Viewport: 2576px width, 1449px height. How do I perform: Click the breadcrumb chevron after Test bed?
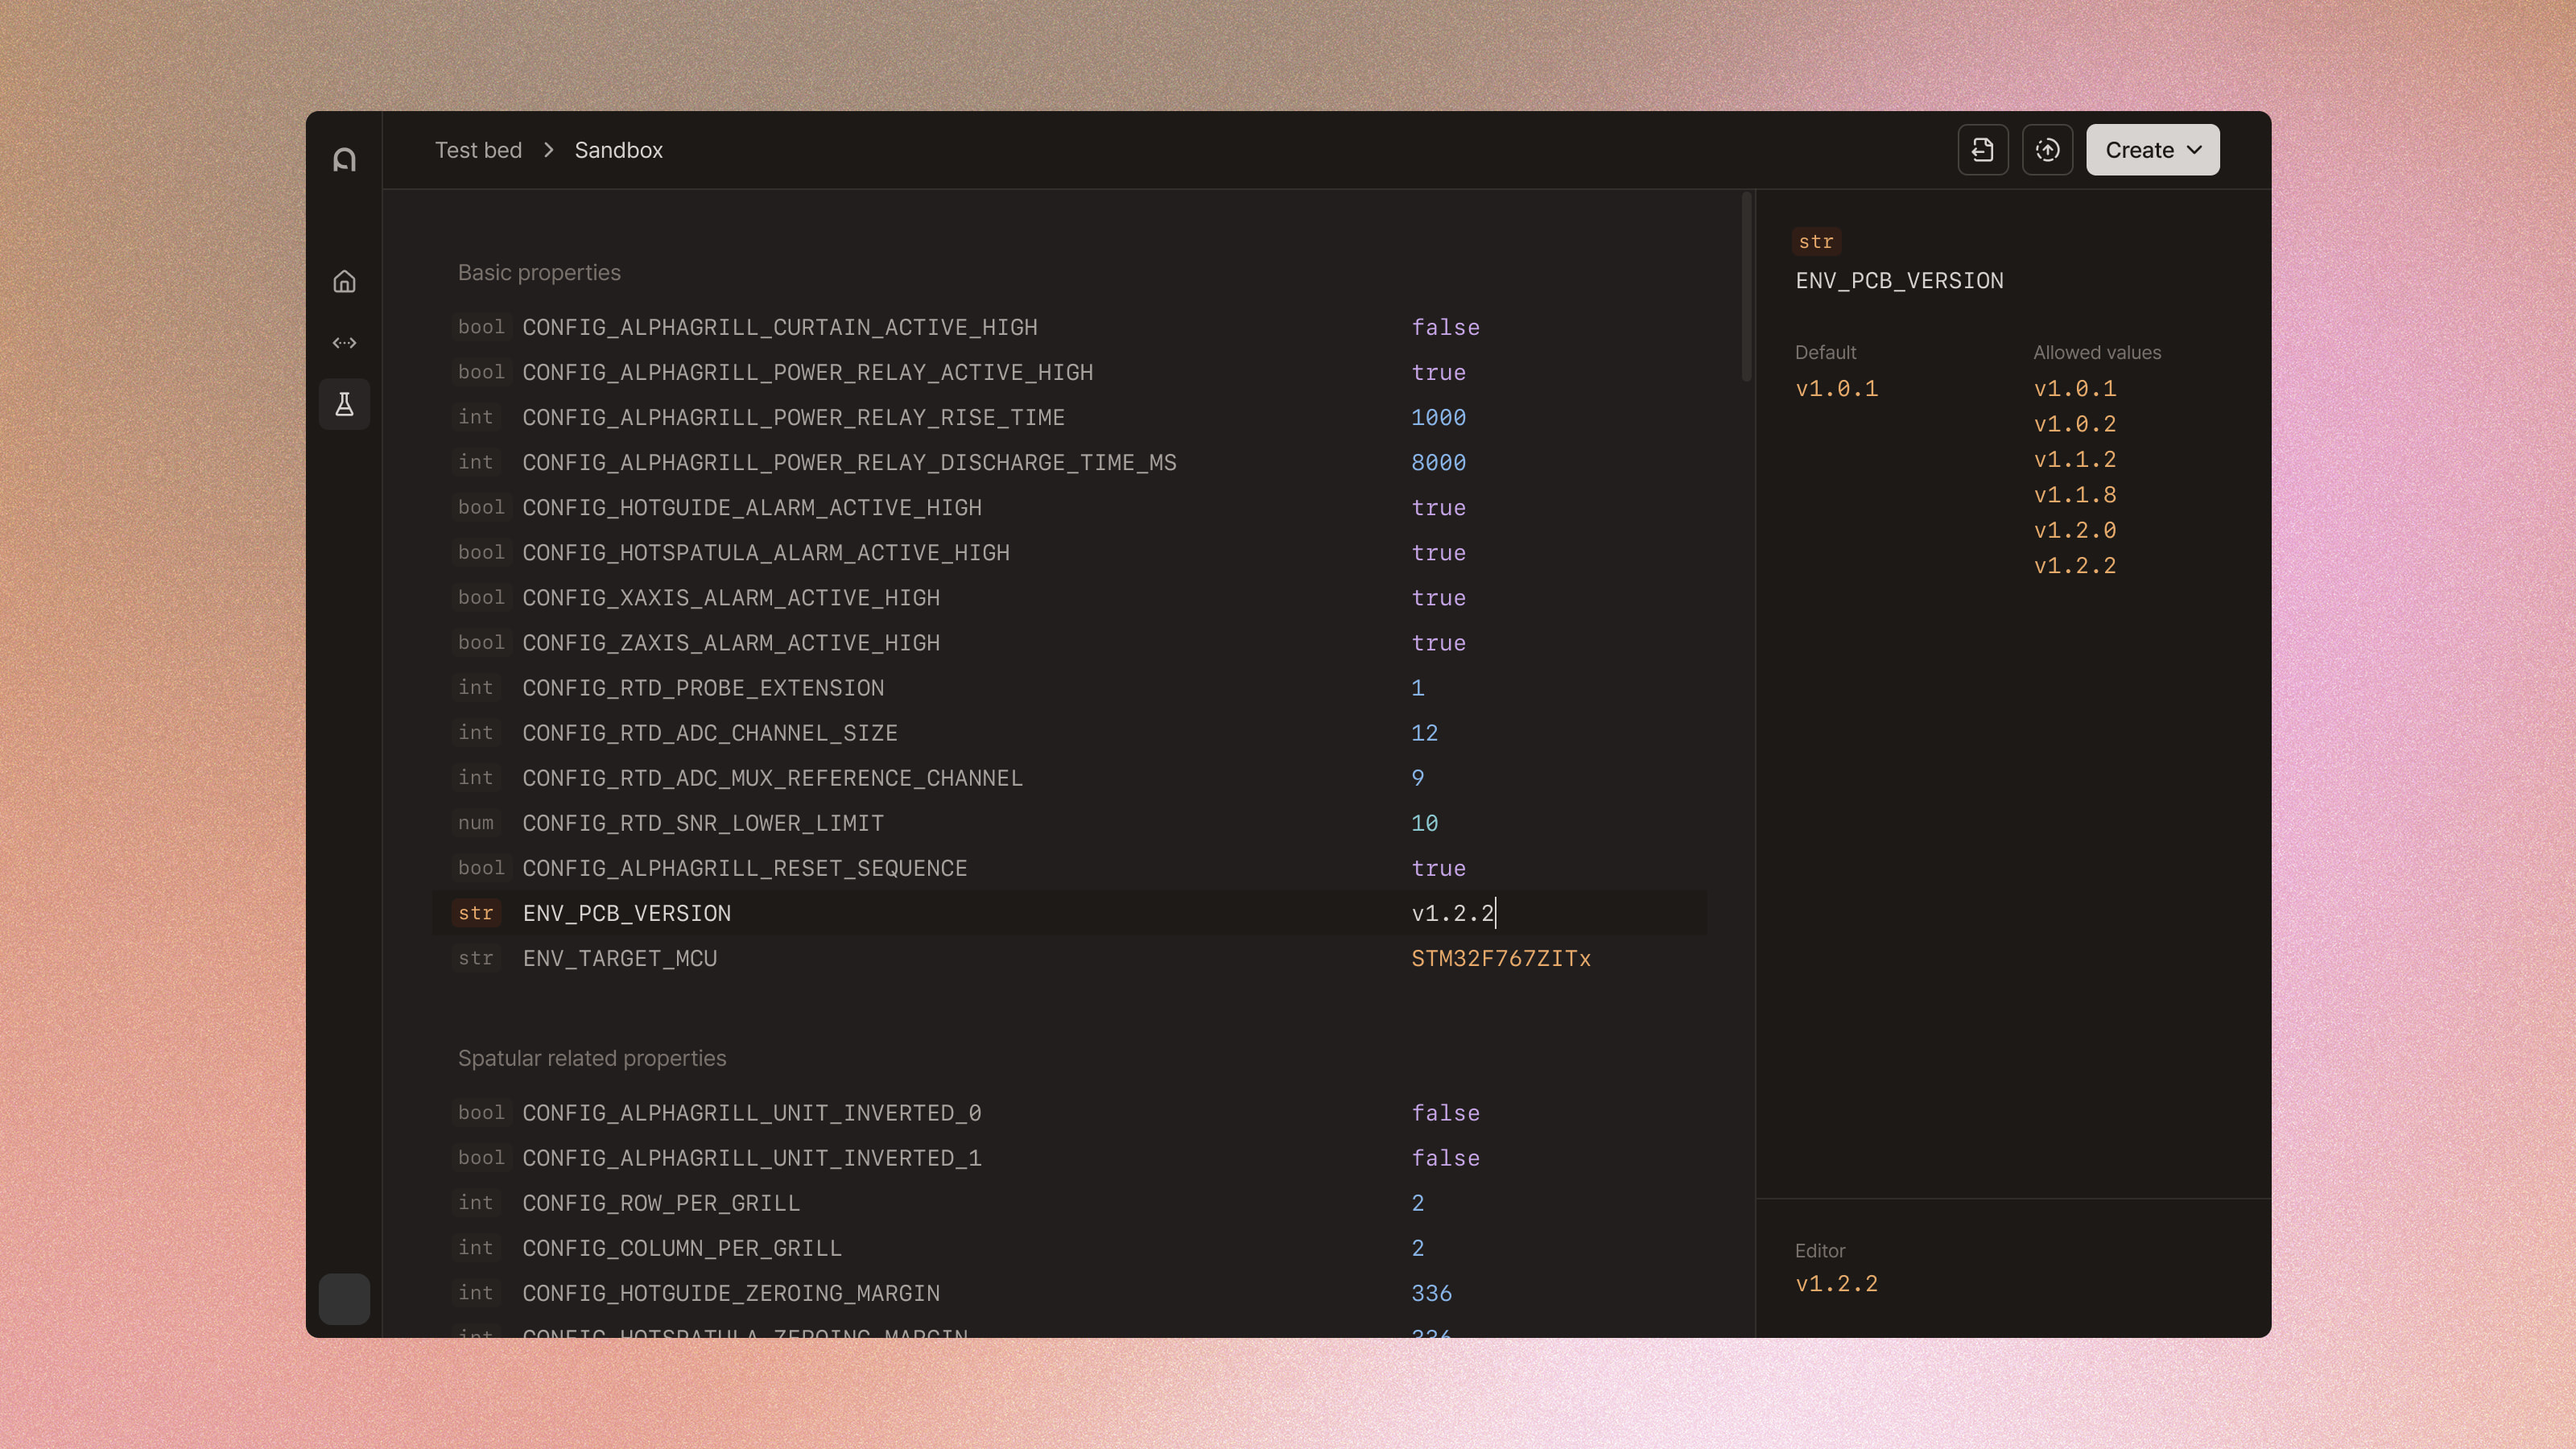pyautogui.click(x=549, y=150)
